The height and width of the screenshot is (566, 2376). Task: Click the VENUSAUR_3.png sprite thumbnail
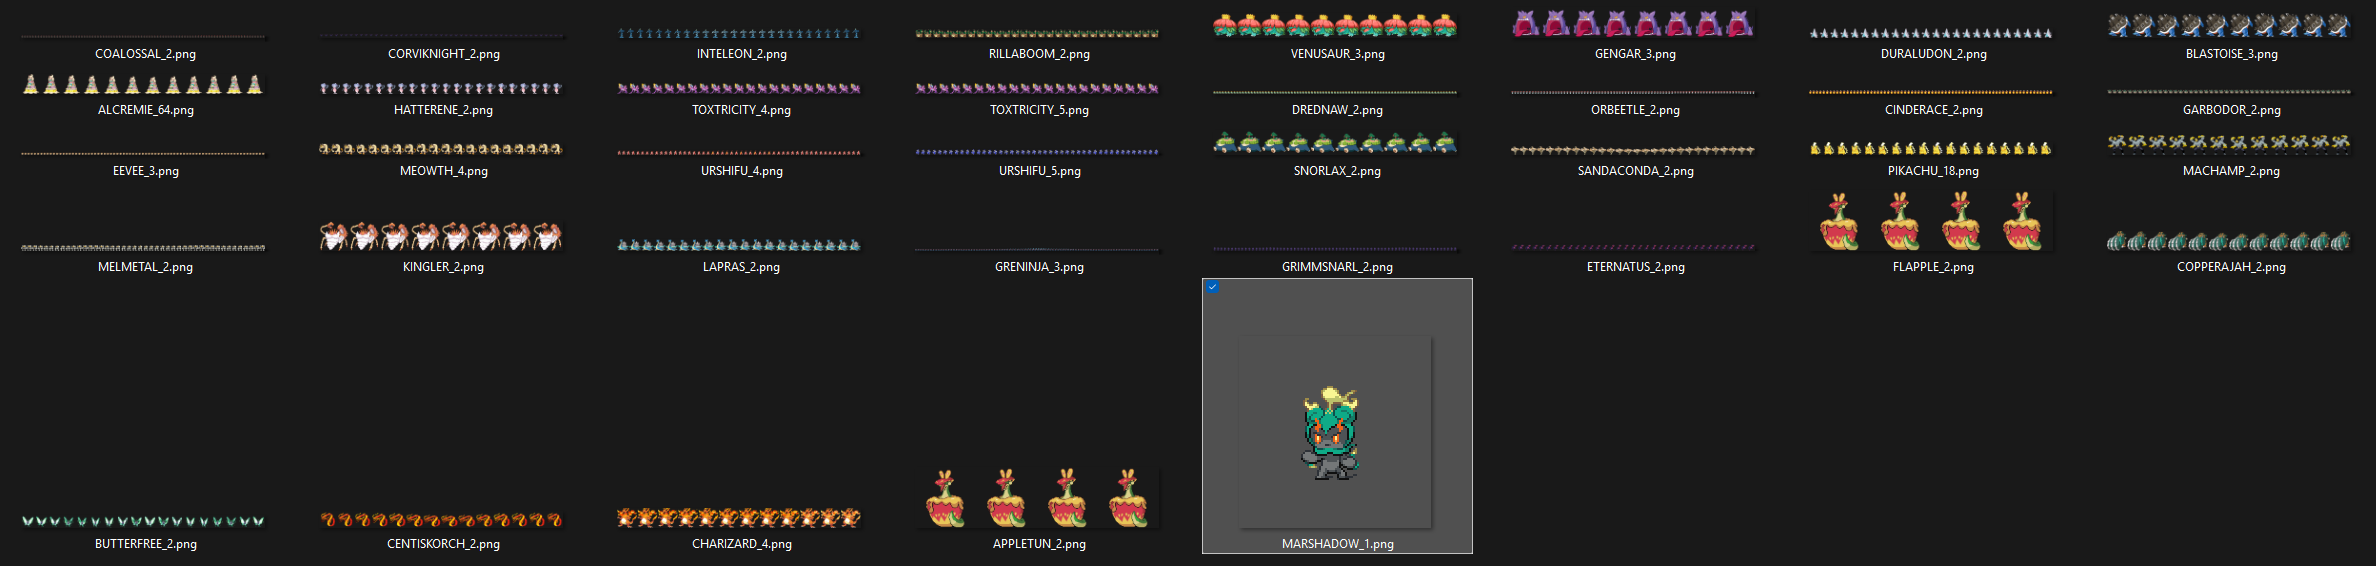coord(1336,26)
